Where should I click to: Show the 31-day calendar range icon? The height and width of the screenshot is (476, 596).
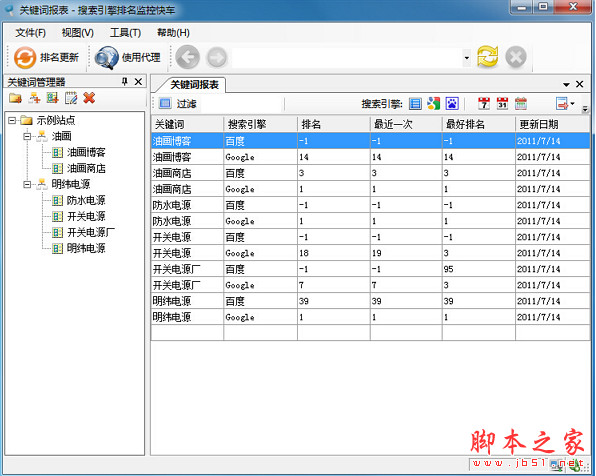(x=502, y=103)
